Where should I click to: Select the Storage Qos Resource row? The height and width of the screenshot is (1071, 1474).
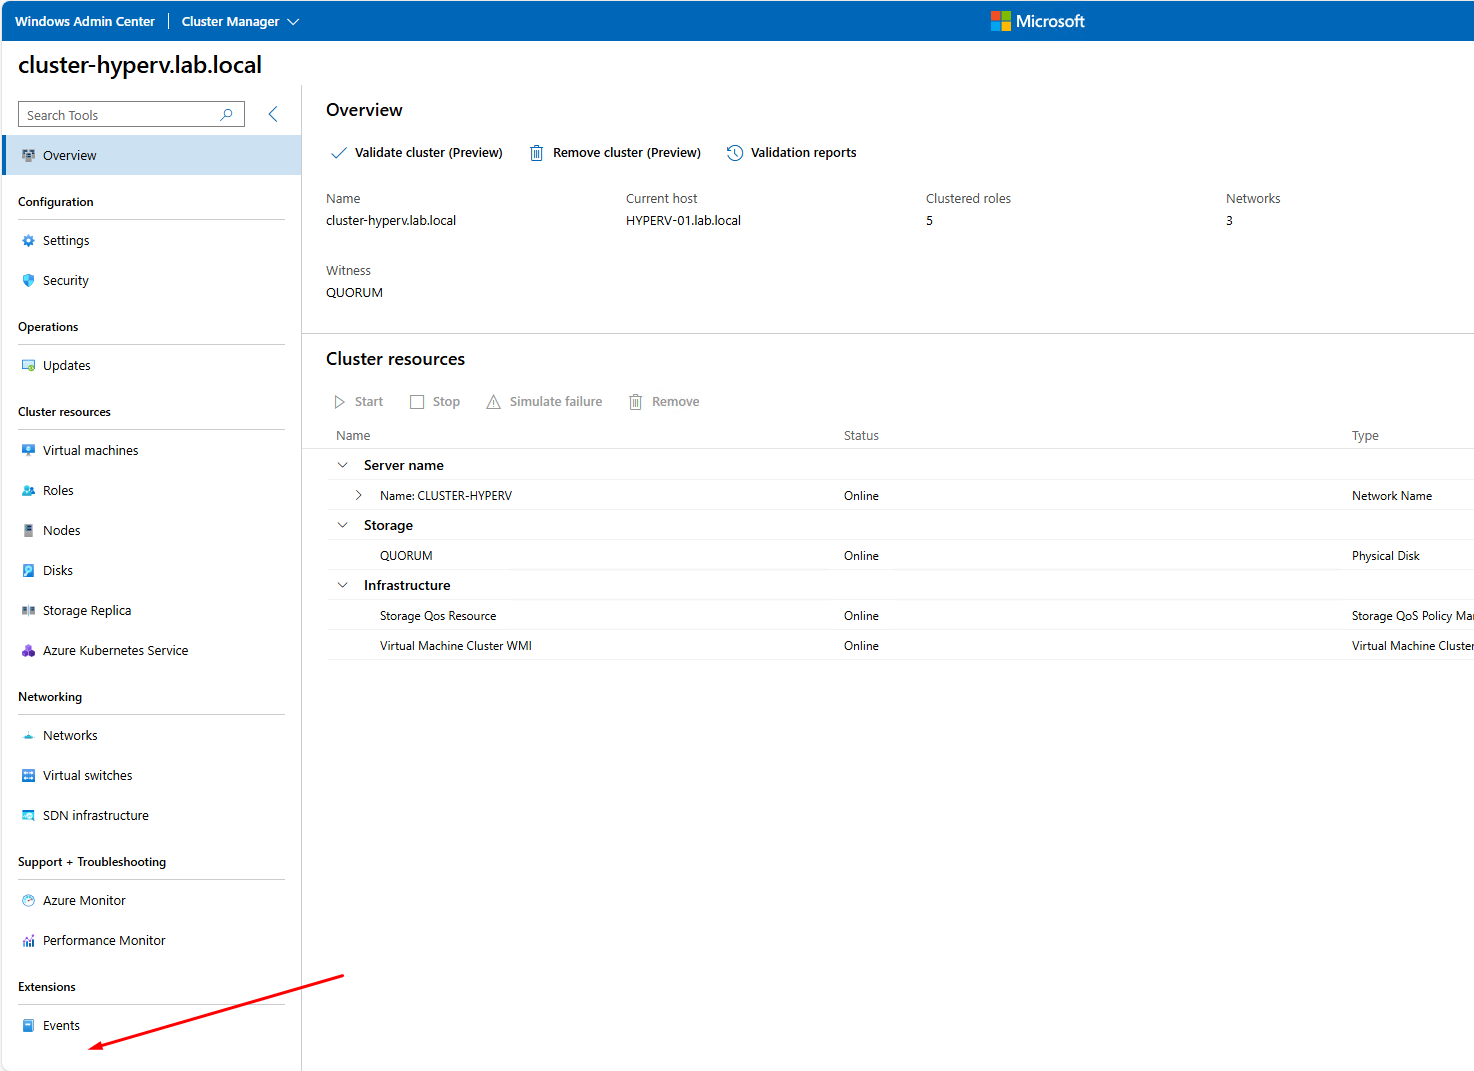pos(900,615)
